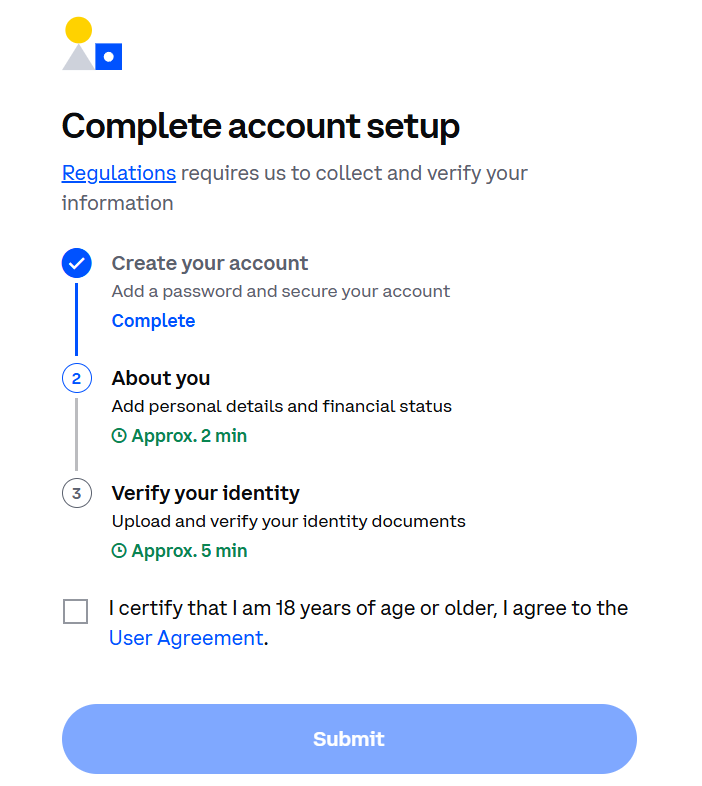
Task: Click the clock icon beside Approx. 5 min
Action: [119, 551]
